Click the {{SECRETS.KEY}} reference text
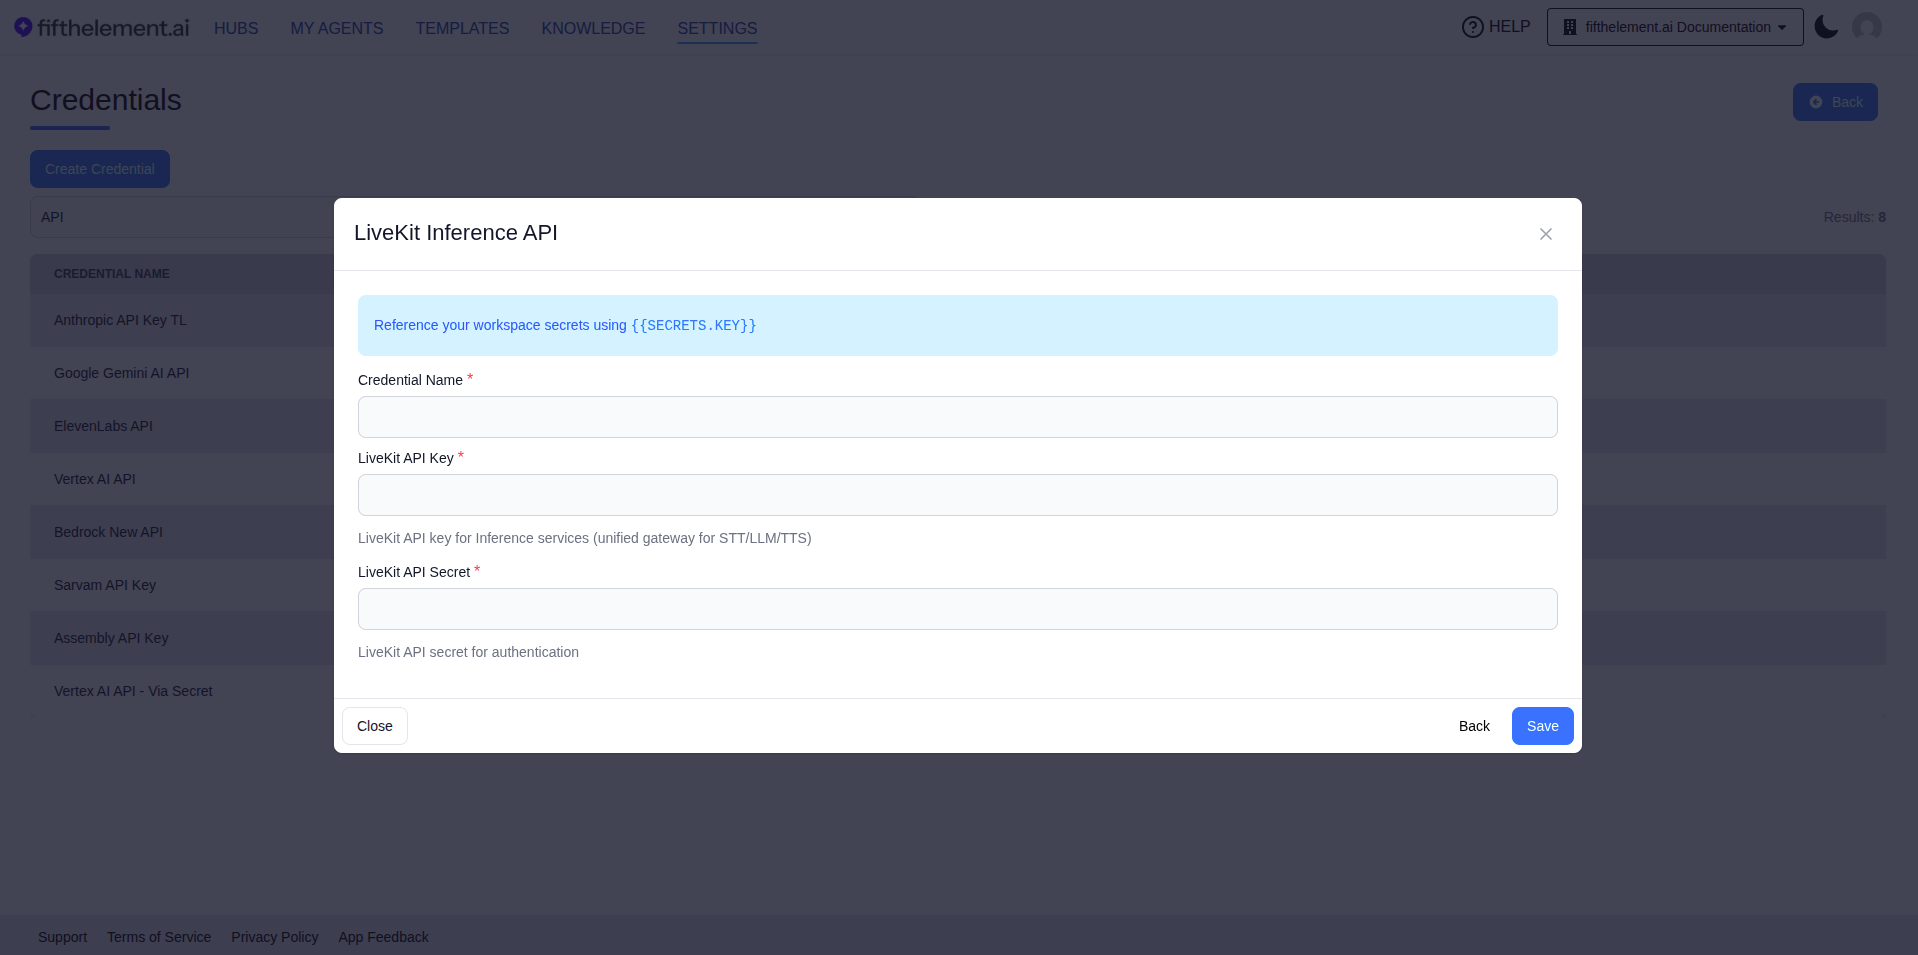The image size is (1918, 955). [x=693, y=325]
